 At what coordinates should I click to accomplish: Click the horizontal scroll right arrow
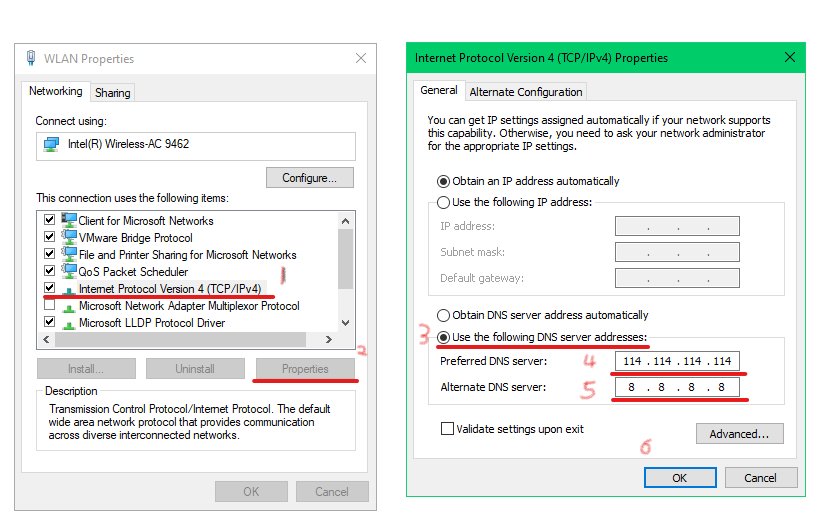pos(329,340)
